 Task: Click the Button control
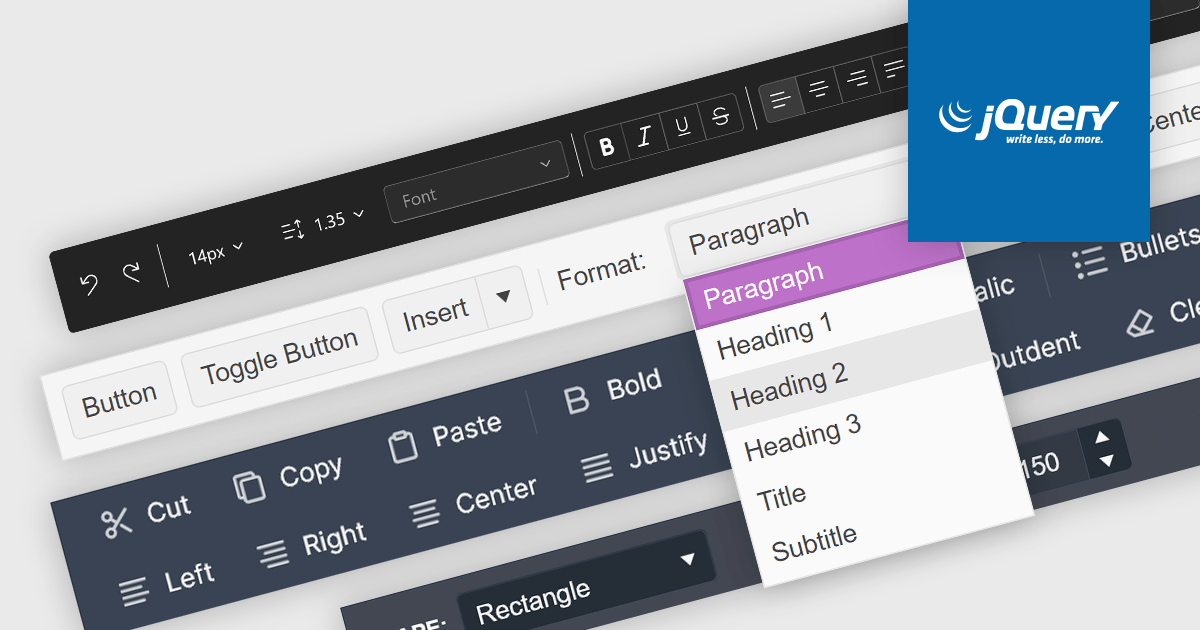120,393
